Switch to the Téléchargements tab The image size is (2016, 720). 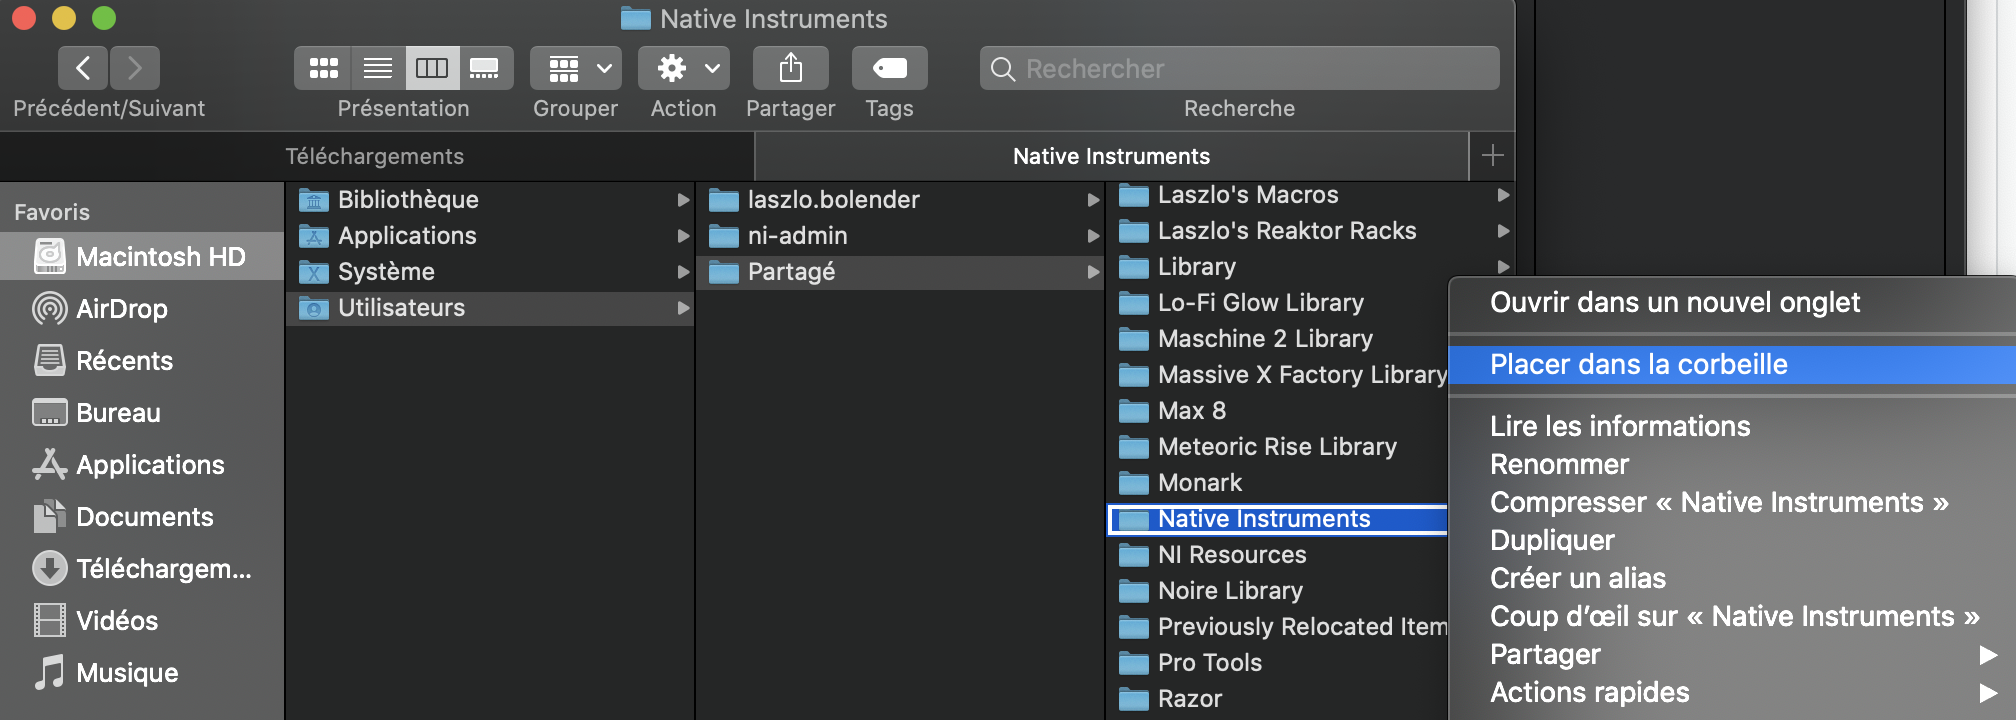point(375,156)
